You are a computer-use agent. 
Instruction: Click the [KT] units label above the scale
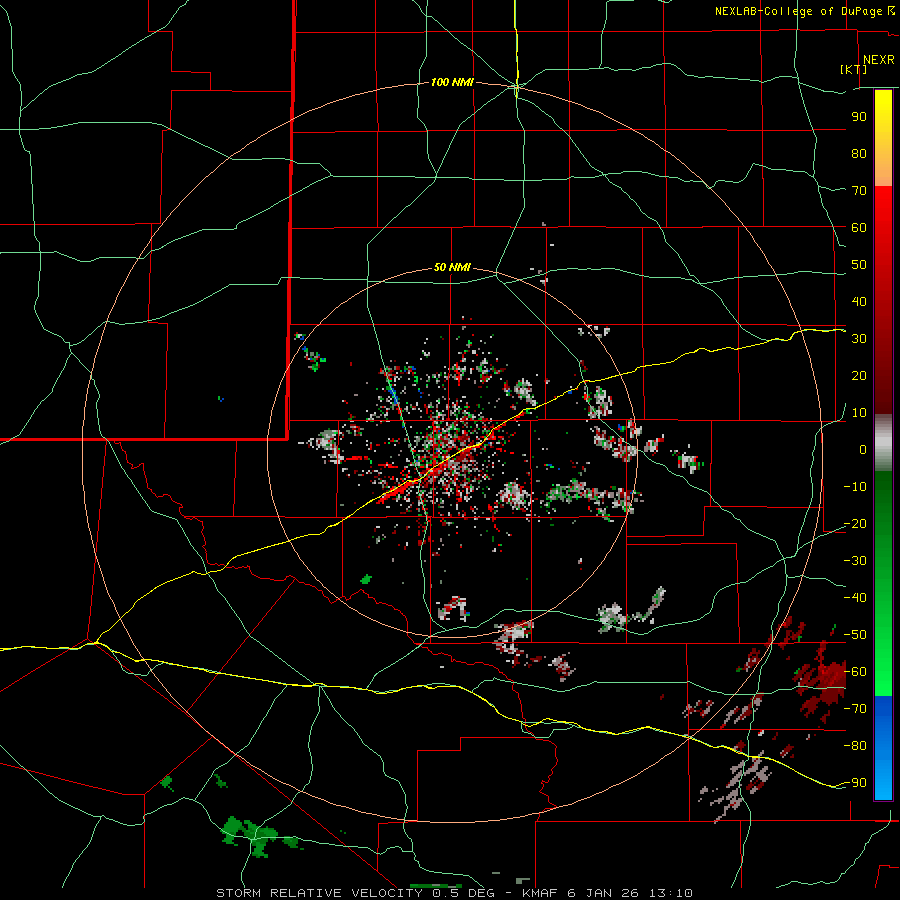[x=854, y=69]
